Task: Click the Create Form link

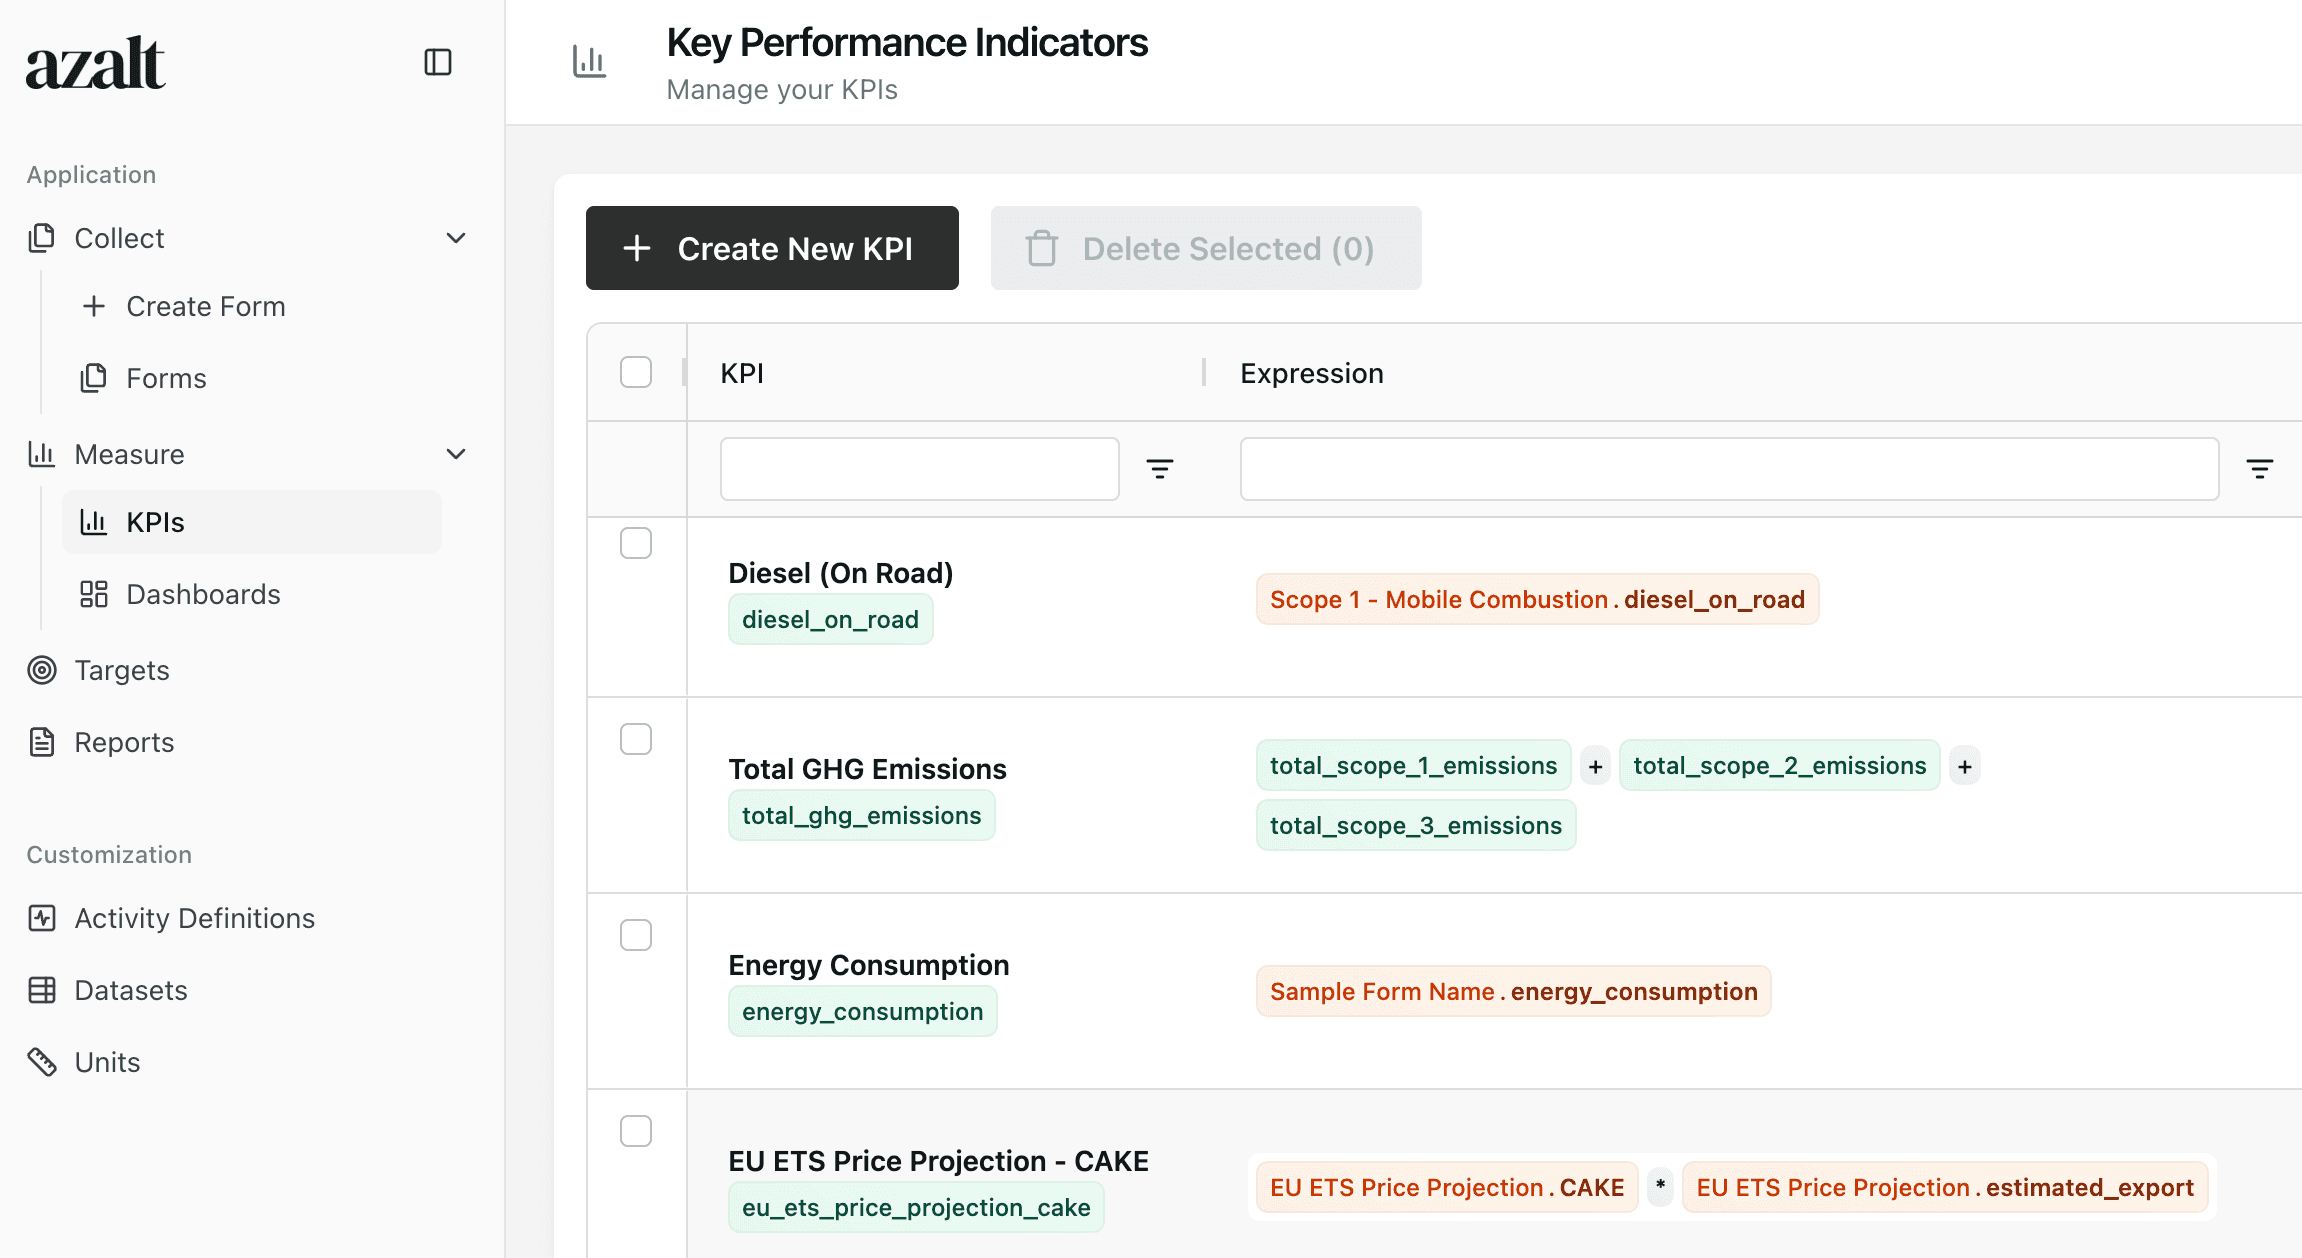Action: [205, 306]
